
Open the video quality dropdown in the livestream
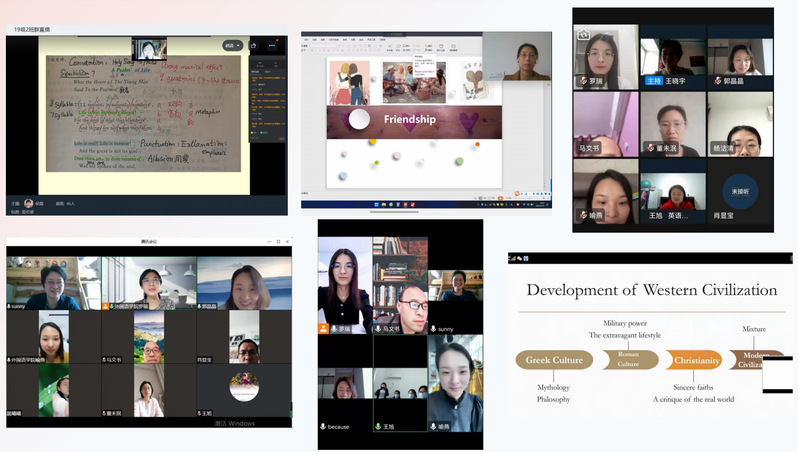[x=233, y=45]
